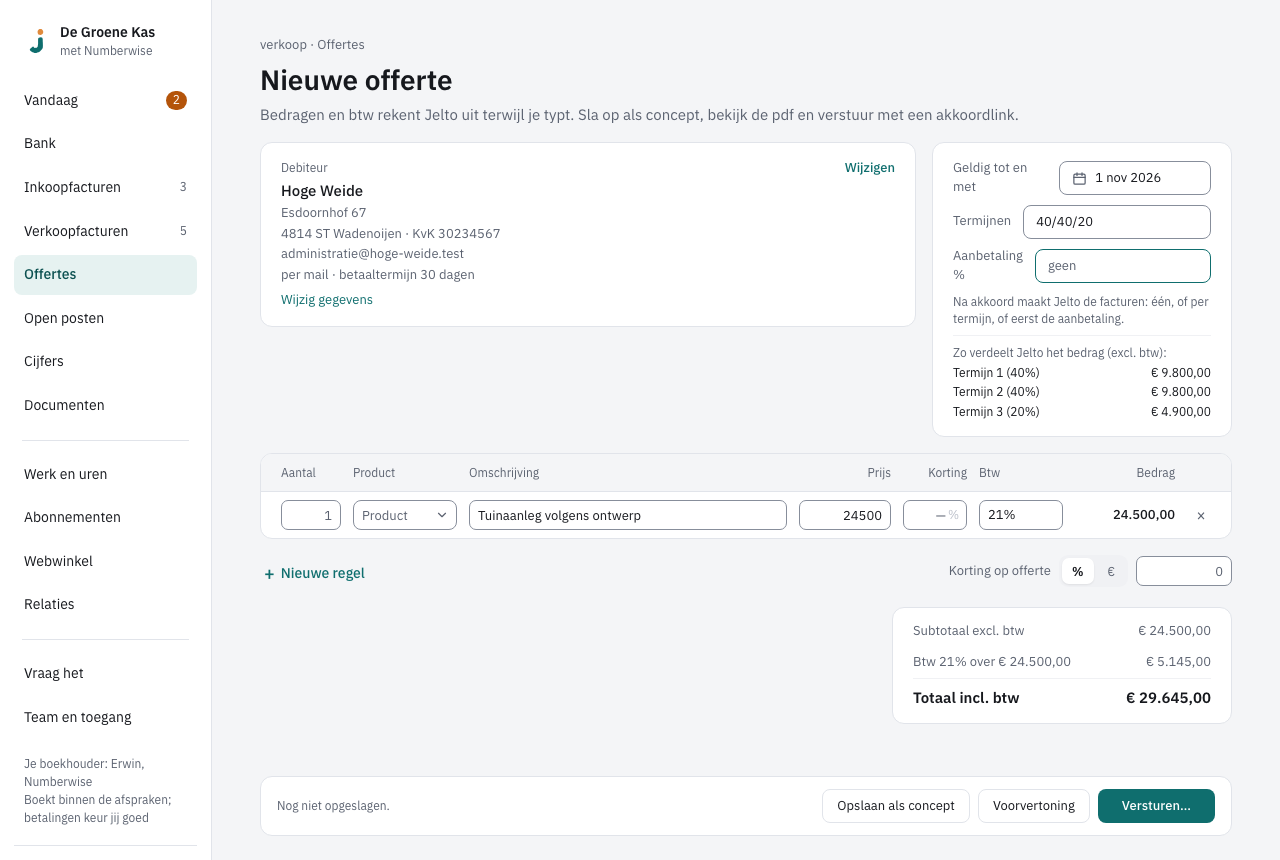Click the Omschrijving field Tuinaanleg volgens ontwerp
The height and width of the screenshot is (860, 1280).
628,515
